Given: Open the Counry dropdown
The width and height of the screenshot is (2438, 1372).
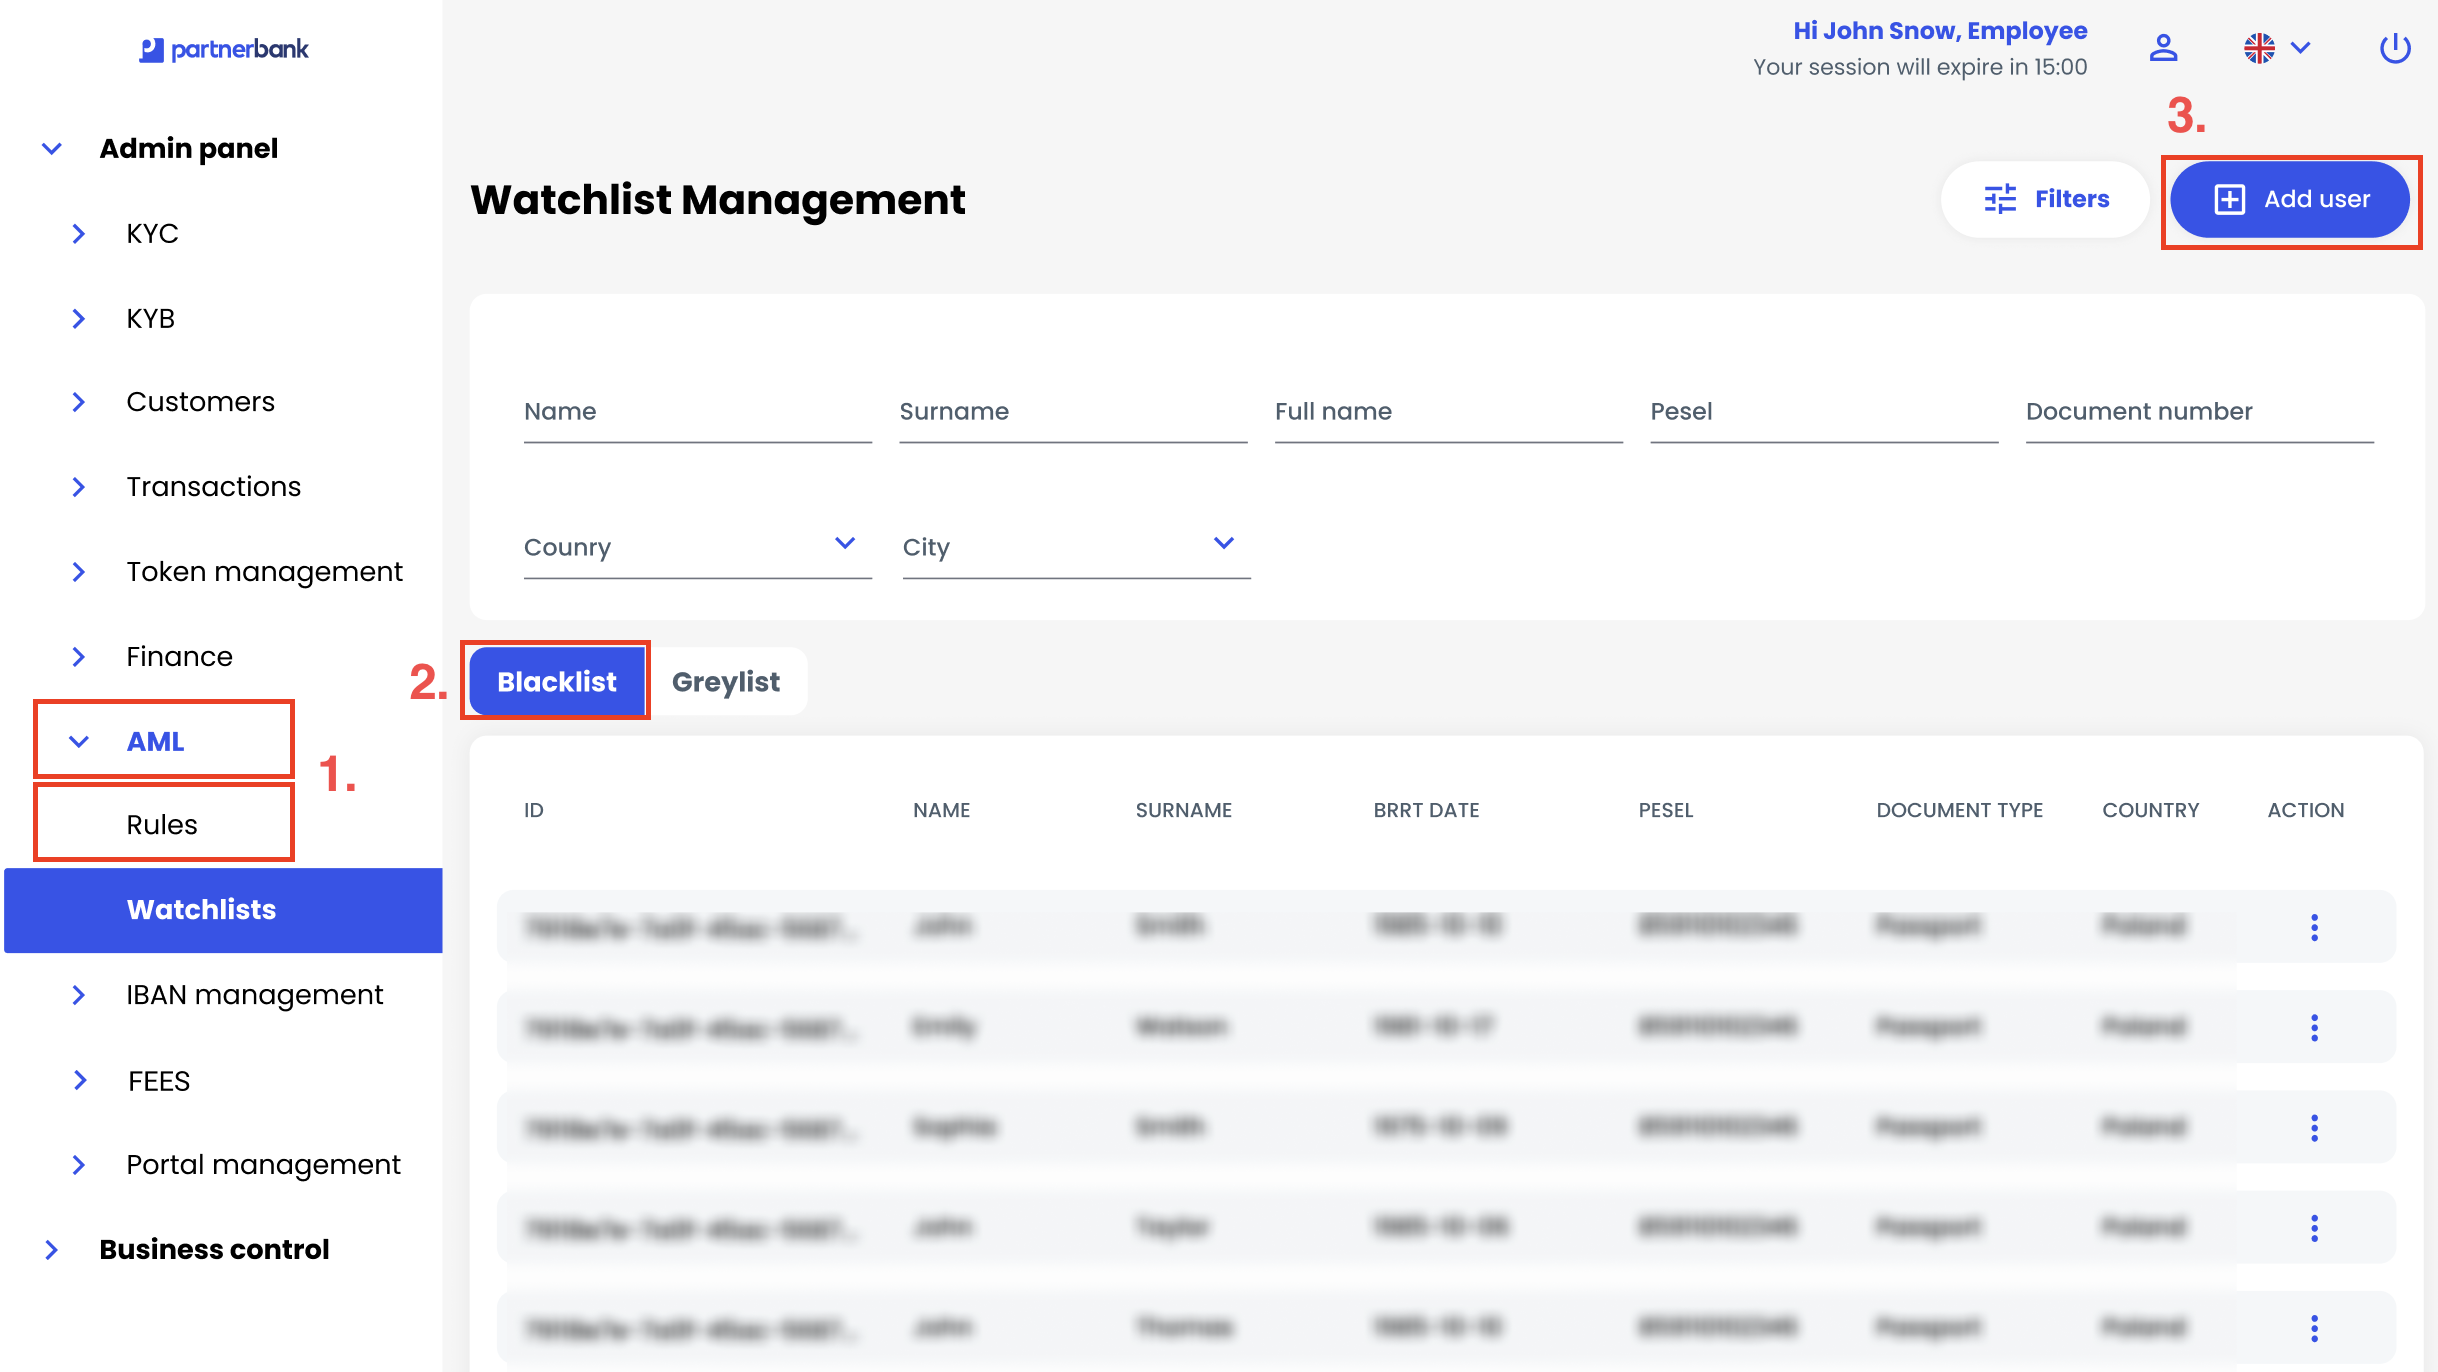Looking at the screenshot, I should 697,547.
